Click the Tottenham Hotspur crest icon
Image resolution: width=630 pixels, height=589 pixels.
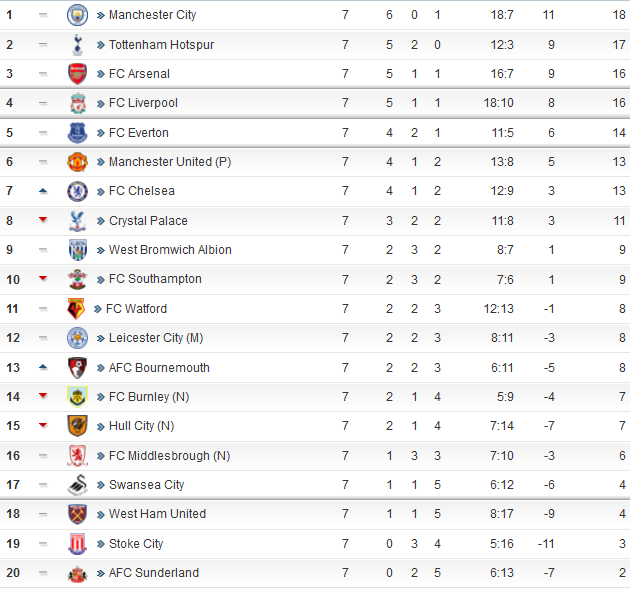click(77, 45)
